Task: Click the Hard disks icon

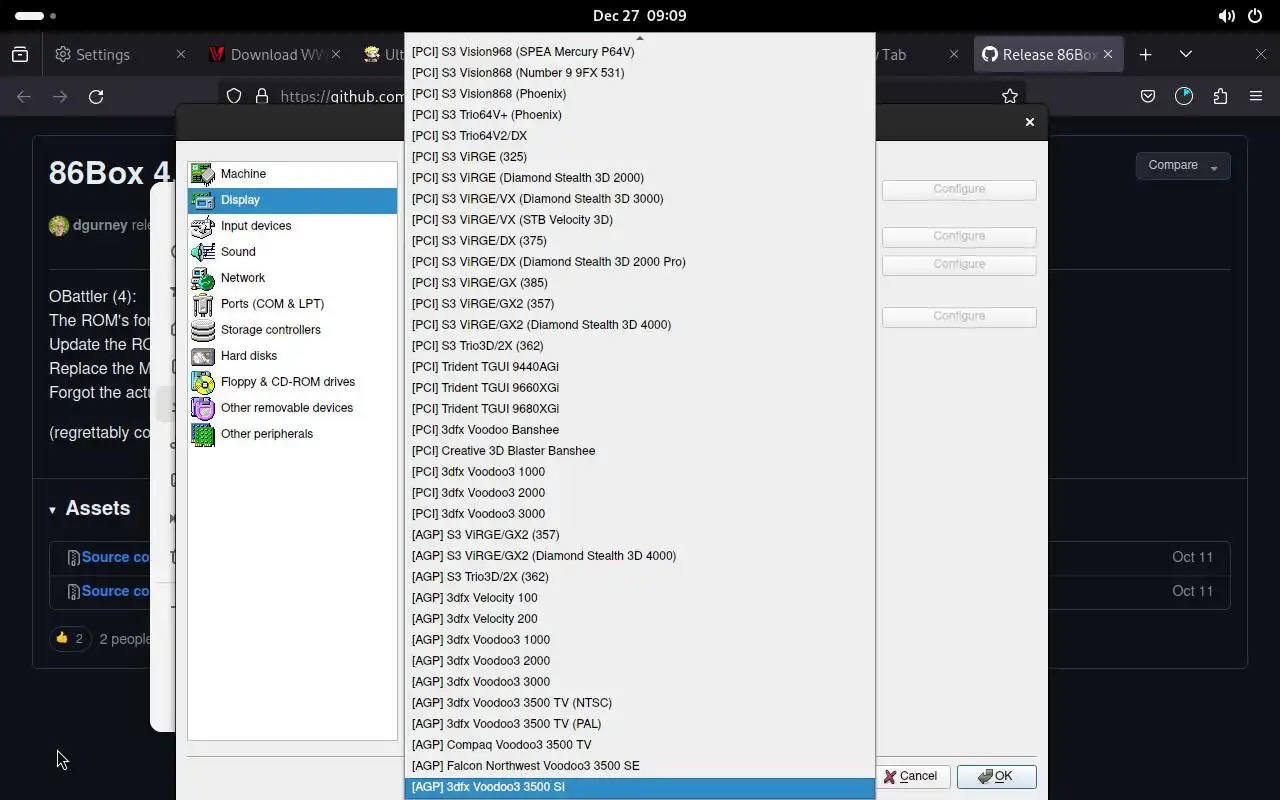Action: [x=203, y=356]
